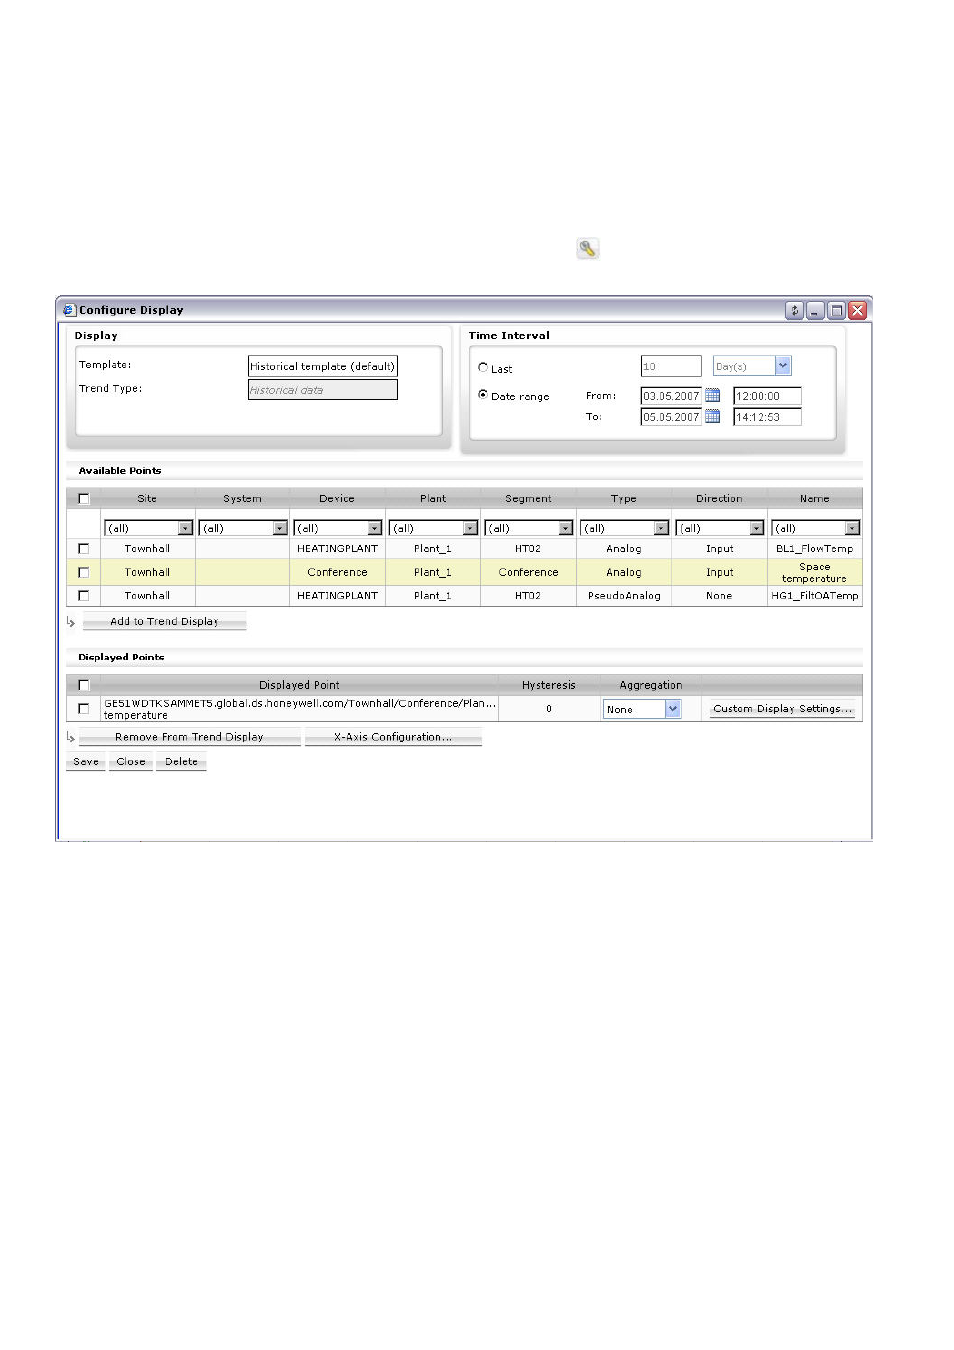The height and width of the screenshot is (1350, 954).
Task: Click the Device column header
Action: point(337,498)
